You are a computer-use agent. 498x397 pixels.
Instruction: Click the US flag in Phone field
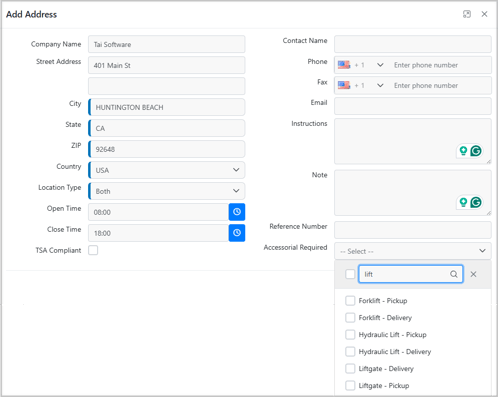(x=344, y=65)
